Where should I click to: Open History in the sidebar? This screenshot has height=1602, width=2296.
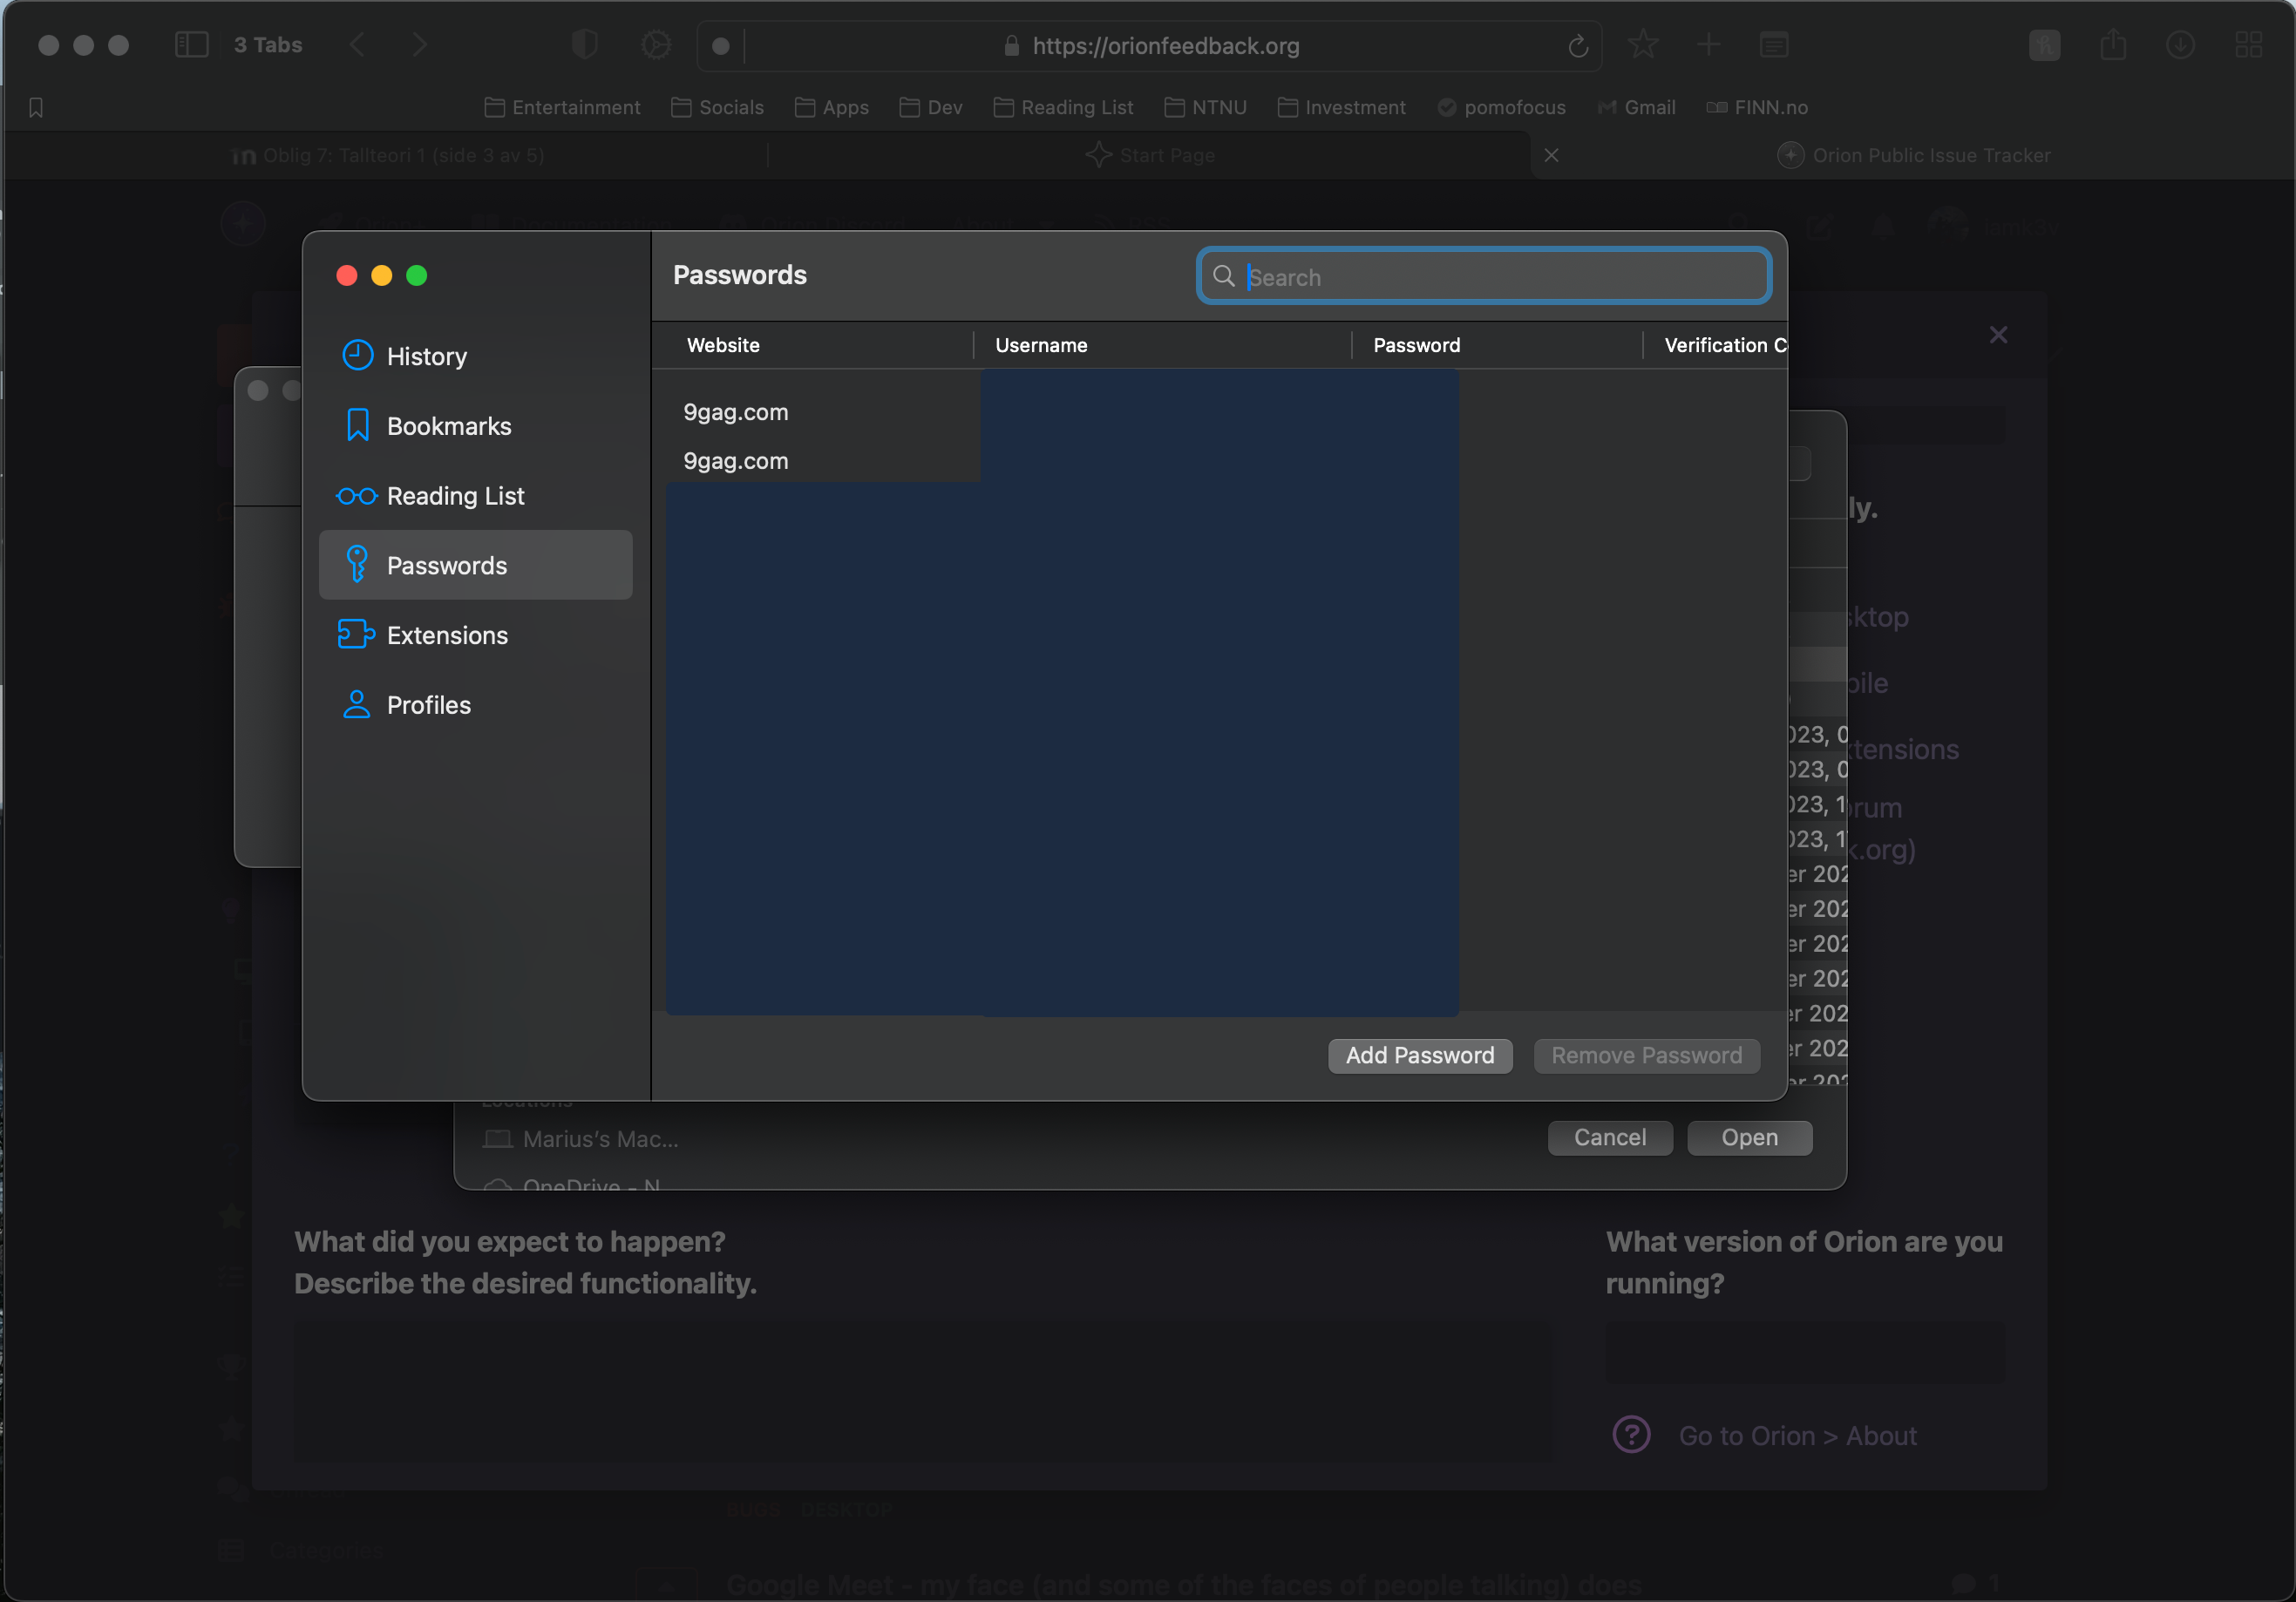pyautogui.click(x=475, y=356)
